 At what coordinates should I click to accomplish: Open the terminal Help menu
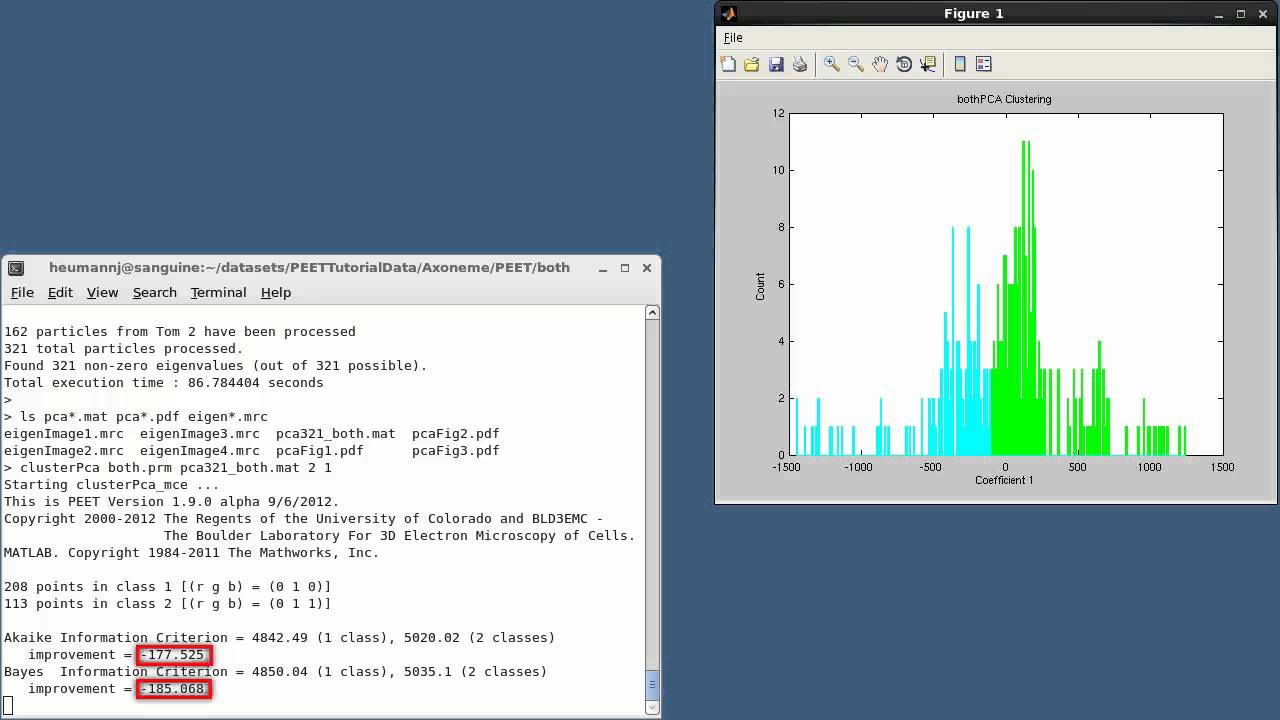click(276, 292)
